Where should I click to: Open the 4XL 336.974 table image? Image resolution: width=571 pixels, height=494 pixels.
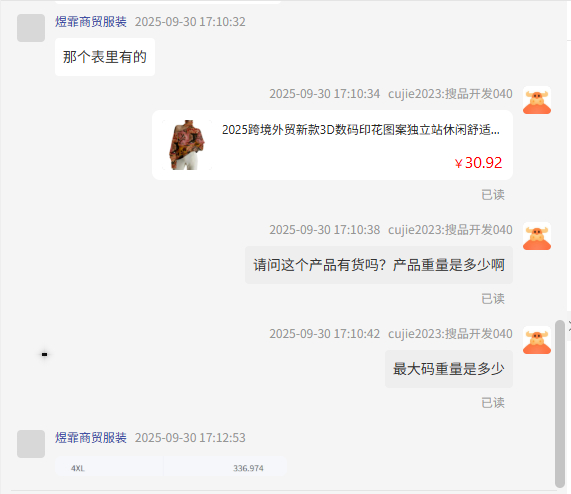point(171,468)
